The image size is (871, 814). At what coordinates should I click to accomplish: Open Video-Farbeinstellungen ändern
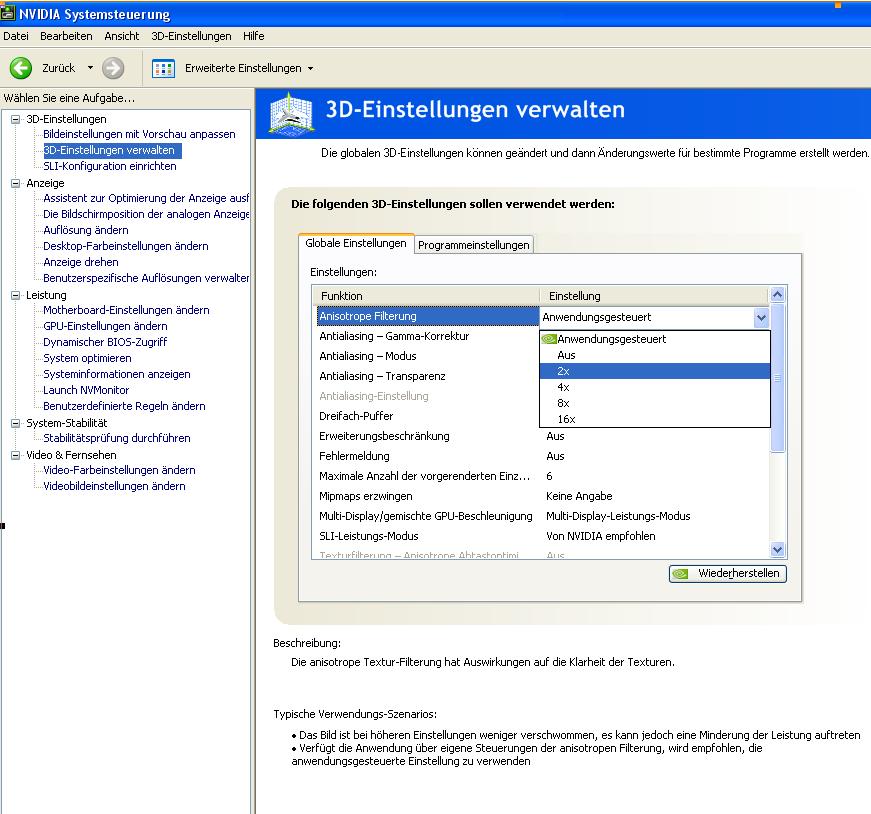pos(119,470)
